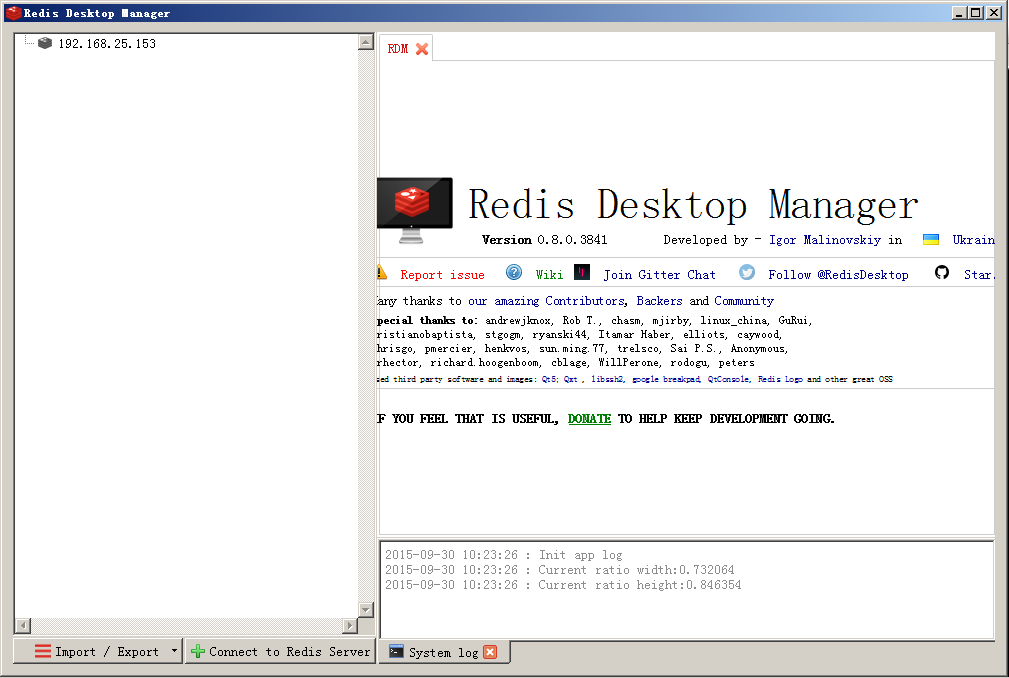1009x678 pixels.
Task: Click the Redis monitor logo image
Action: click(414, 210)
